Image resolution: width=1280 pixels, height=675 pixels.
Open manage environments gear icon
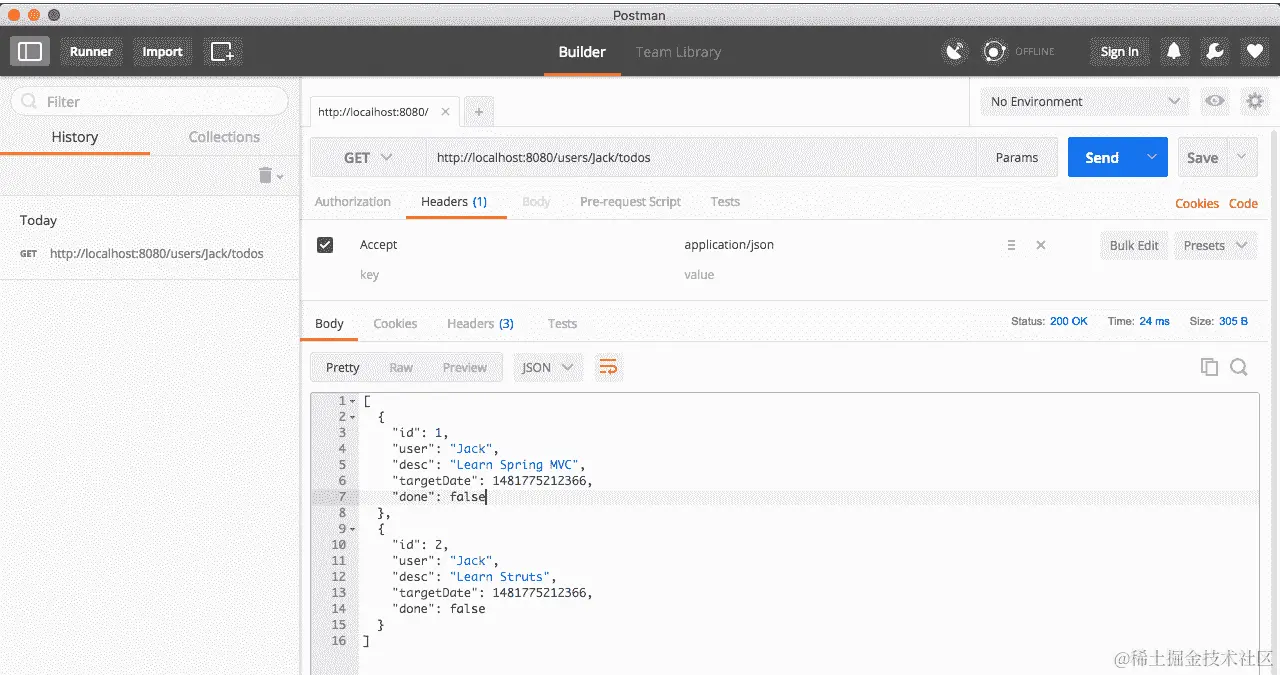[1253, 101]
